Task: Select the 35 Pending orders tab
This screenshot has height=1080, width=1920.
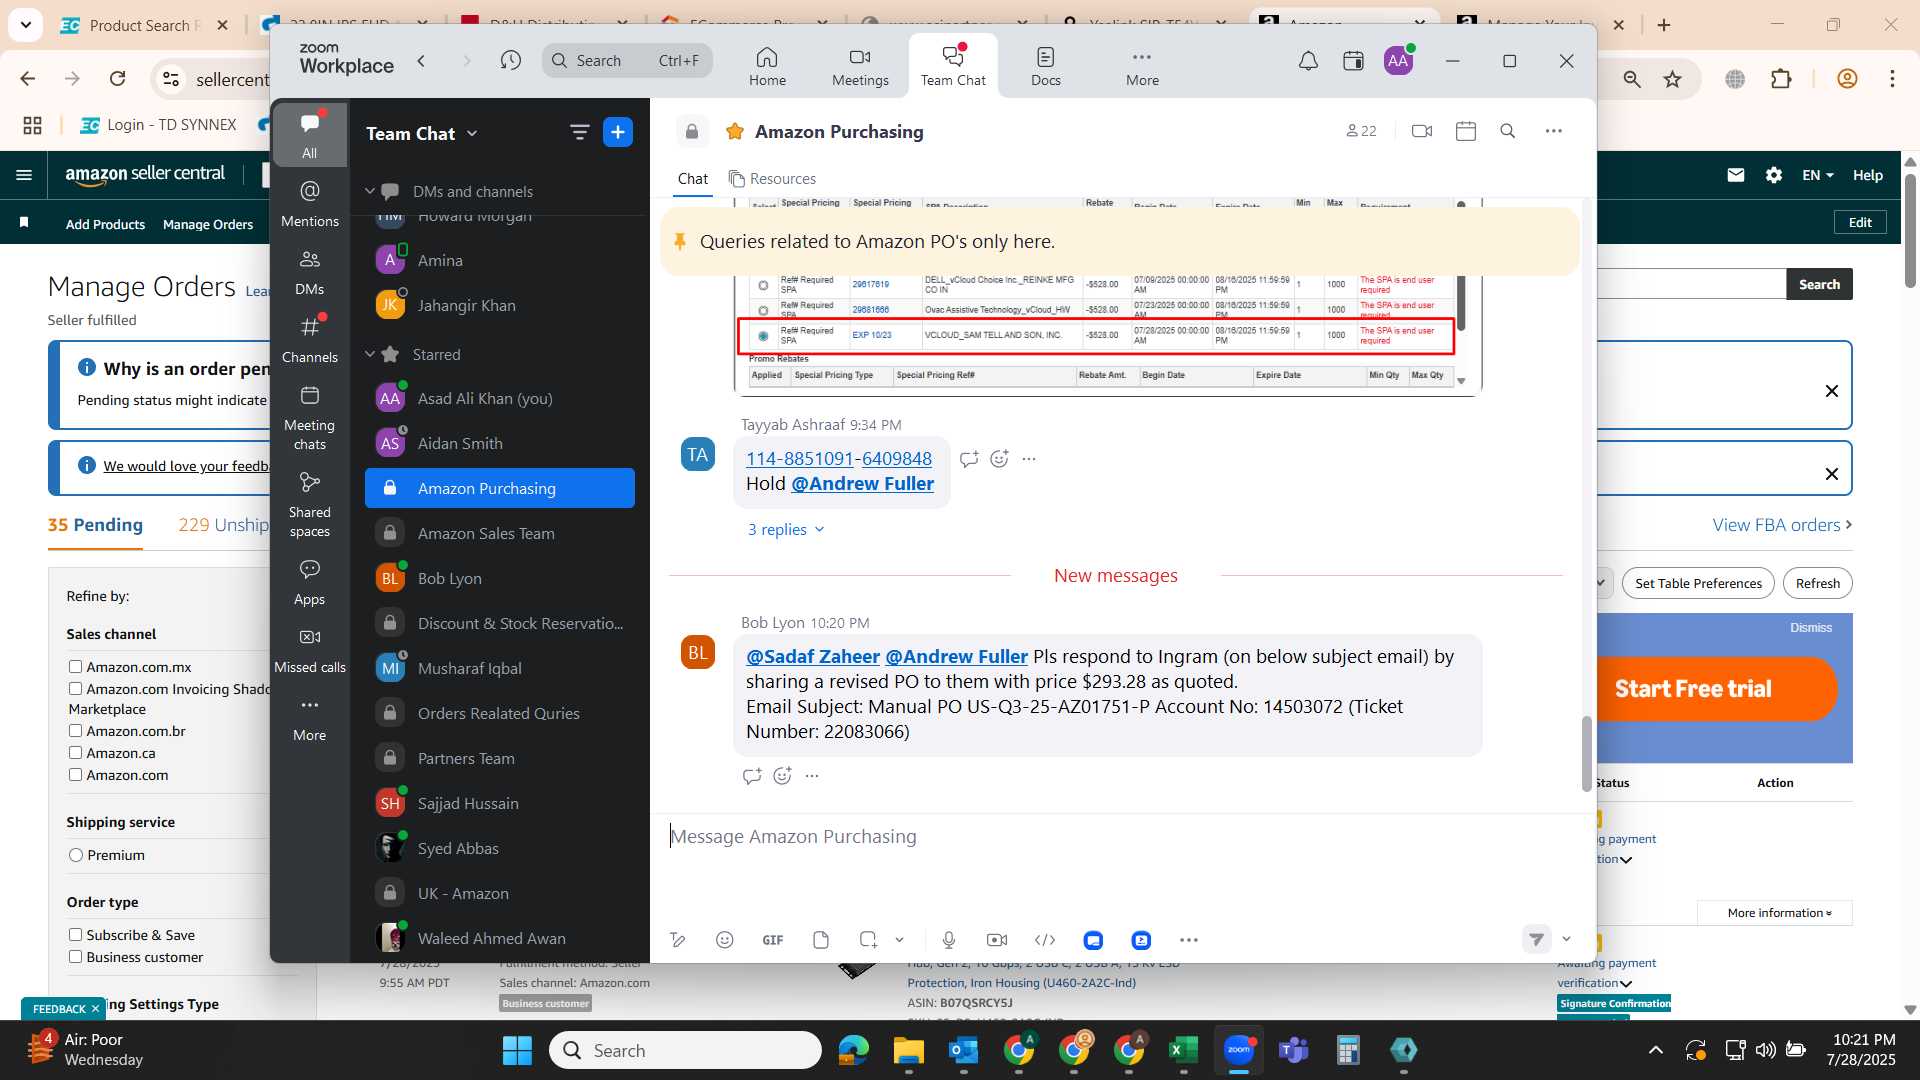Action: pyautogui.click(x=95, y=525)
